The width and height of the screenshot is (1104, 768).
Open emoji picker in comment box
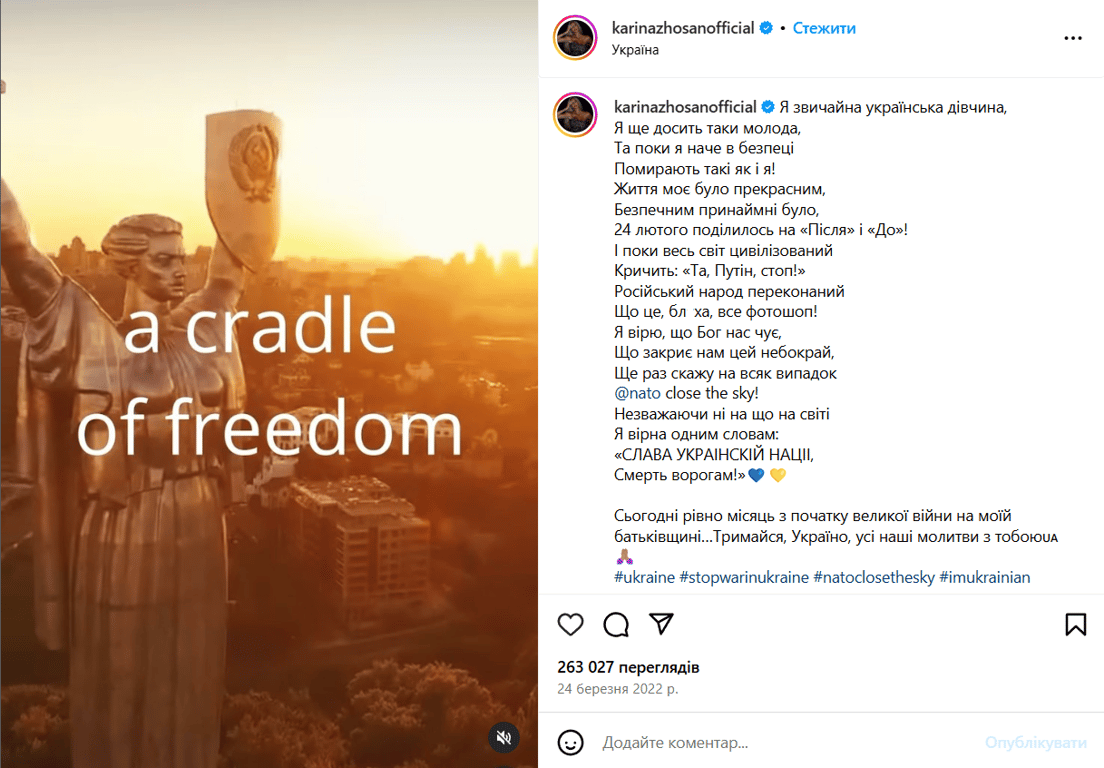pos(570,743)
